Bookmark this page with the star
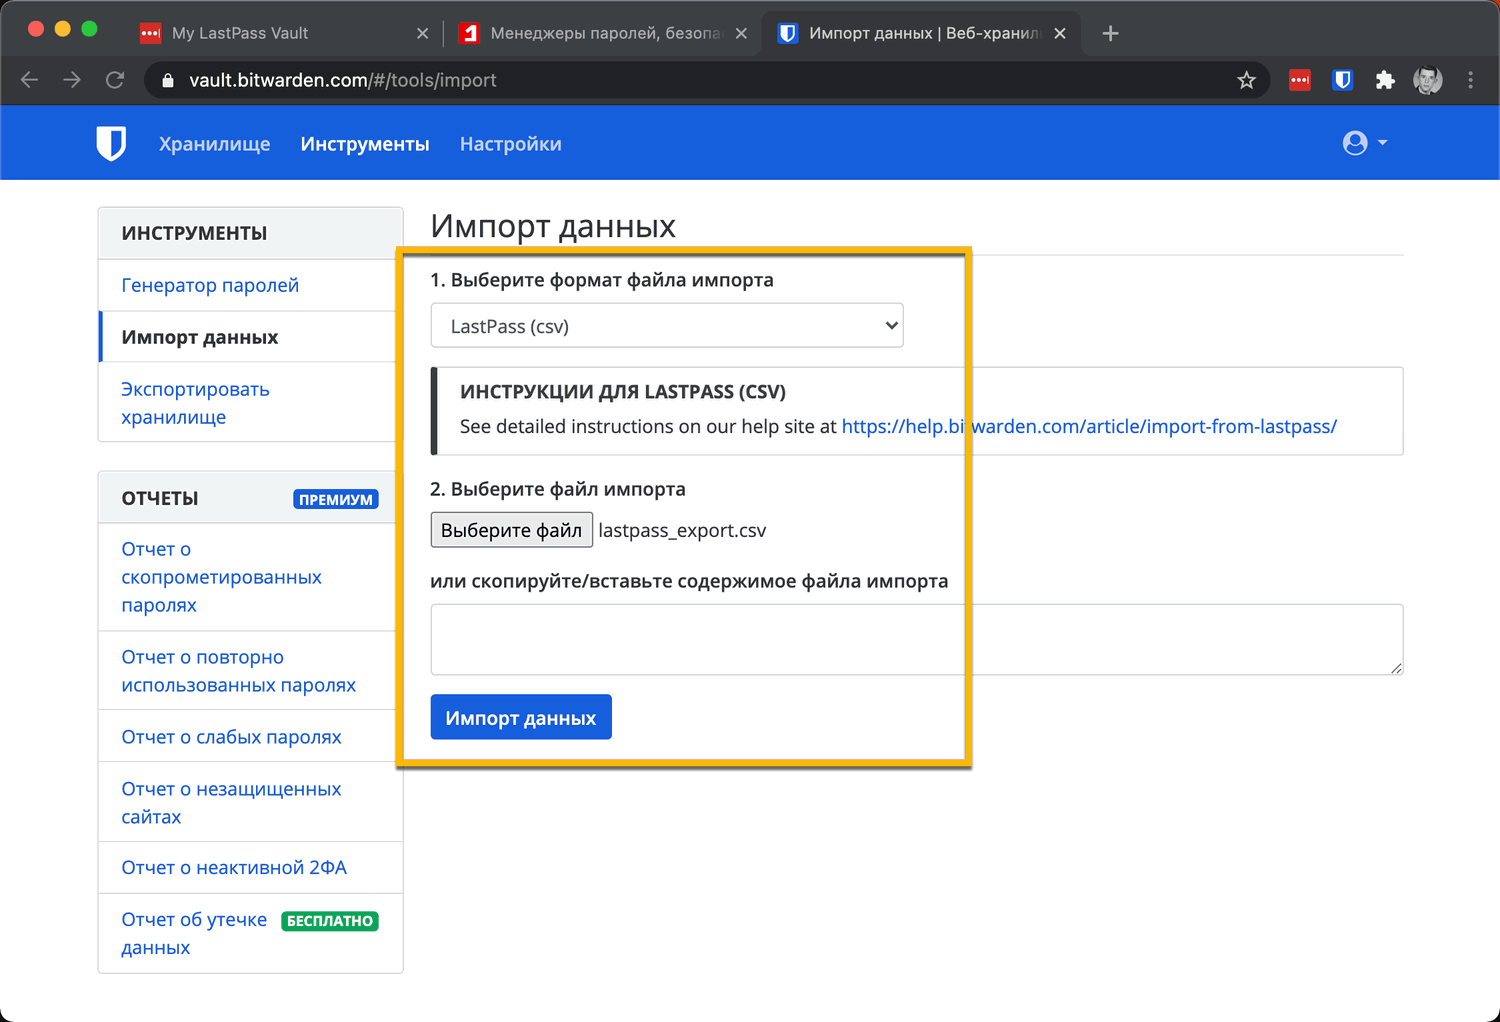Viewport: 1500px width, 1022px height. click(1246, 80)
